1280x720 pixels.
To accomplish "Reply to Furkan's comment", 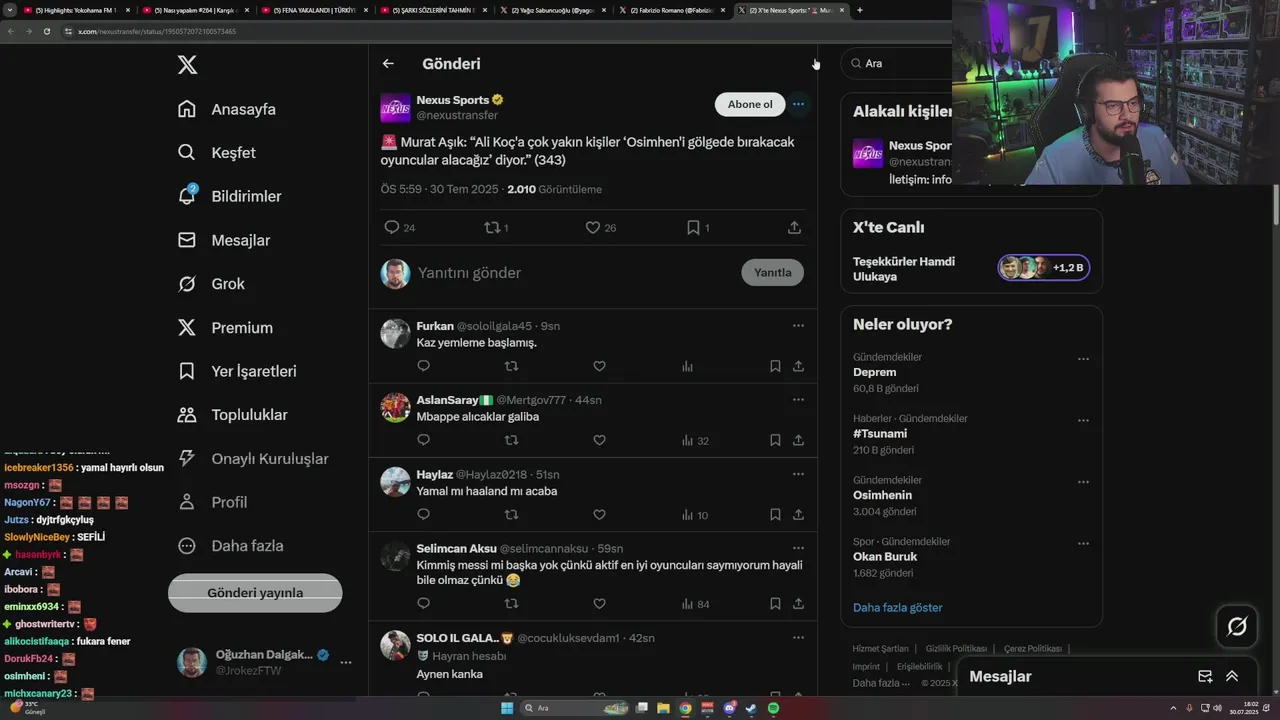I will 423,366.
